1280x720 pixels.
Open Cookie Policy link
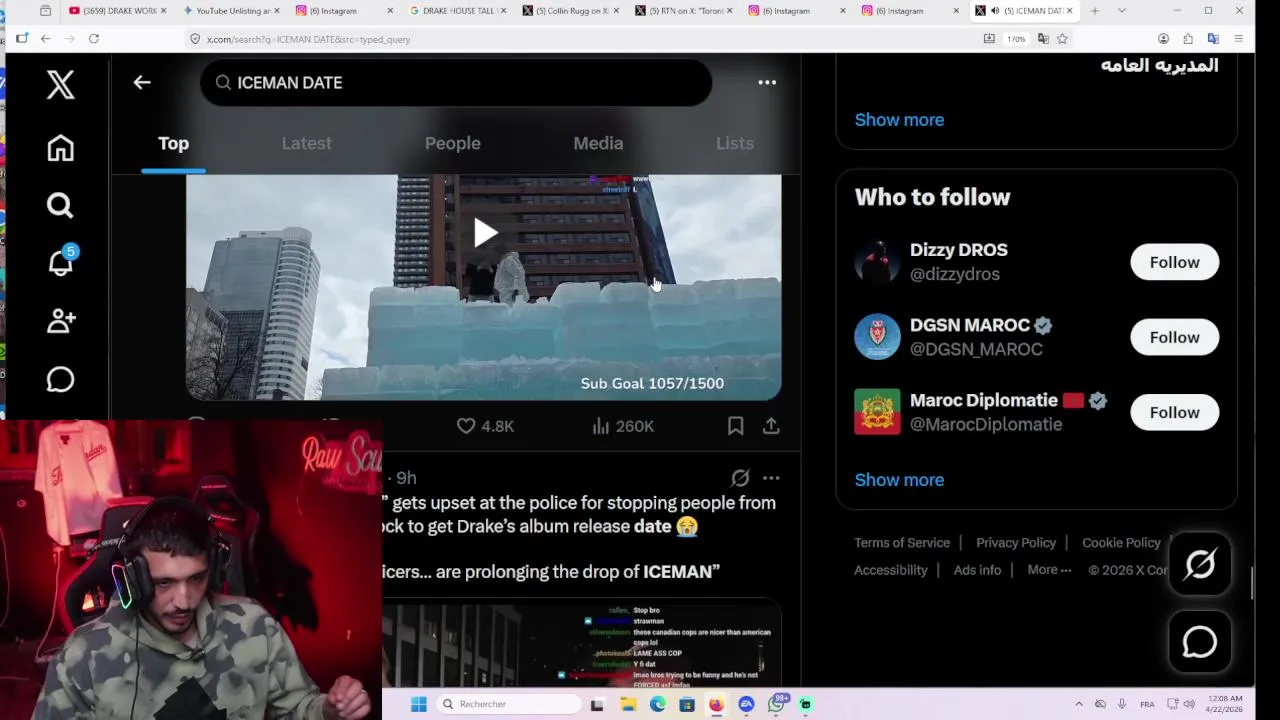(x=1121, y=543)
